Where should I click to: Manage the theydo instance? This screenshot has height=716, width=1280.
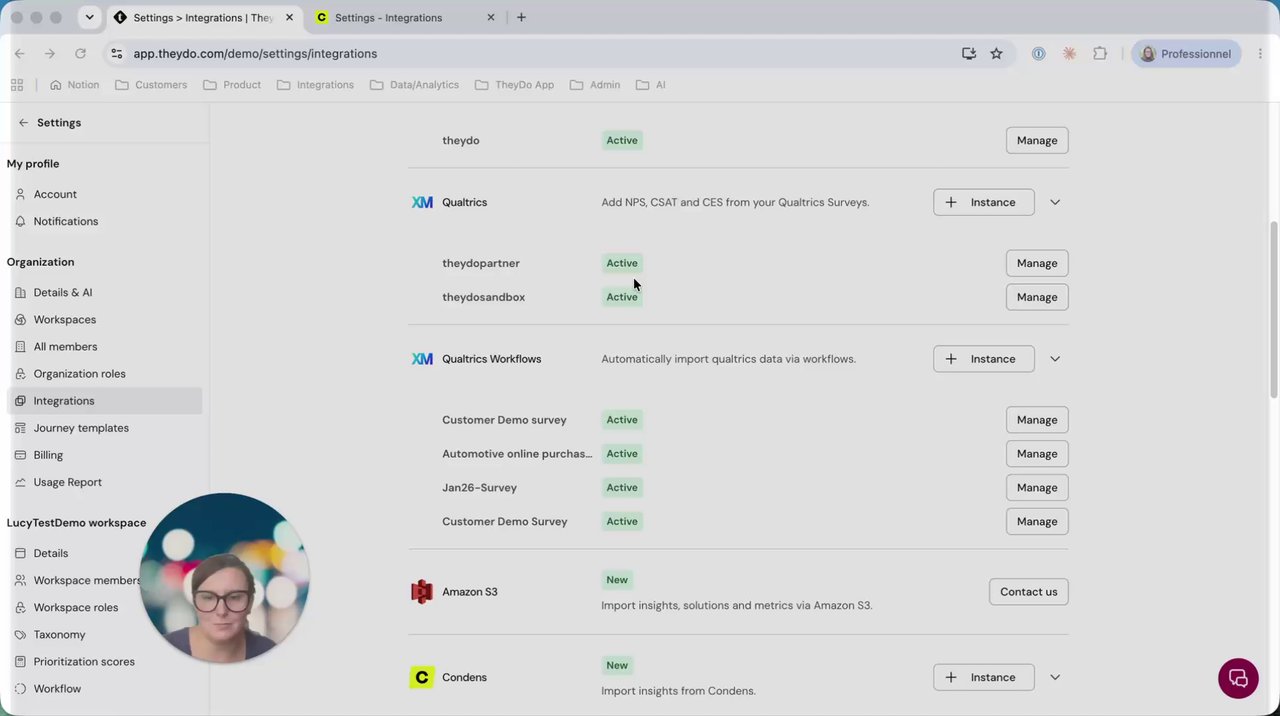(1037, 140)
